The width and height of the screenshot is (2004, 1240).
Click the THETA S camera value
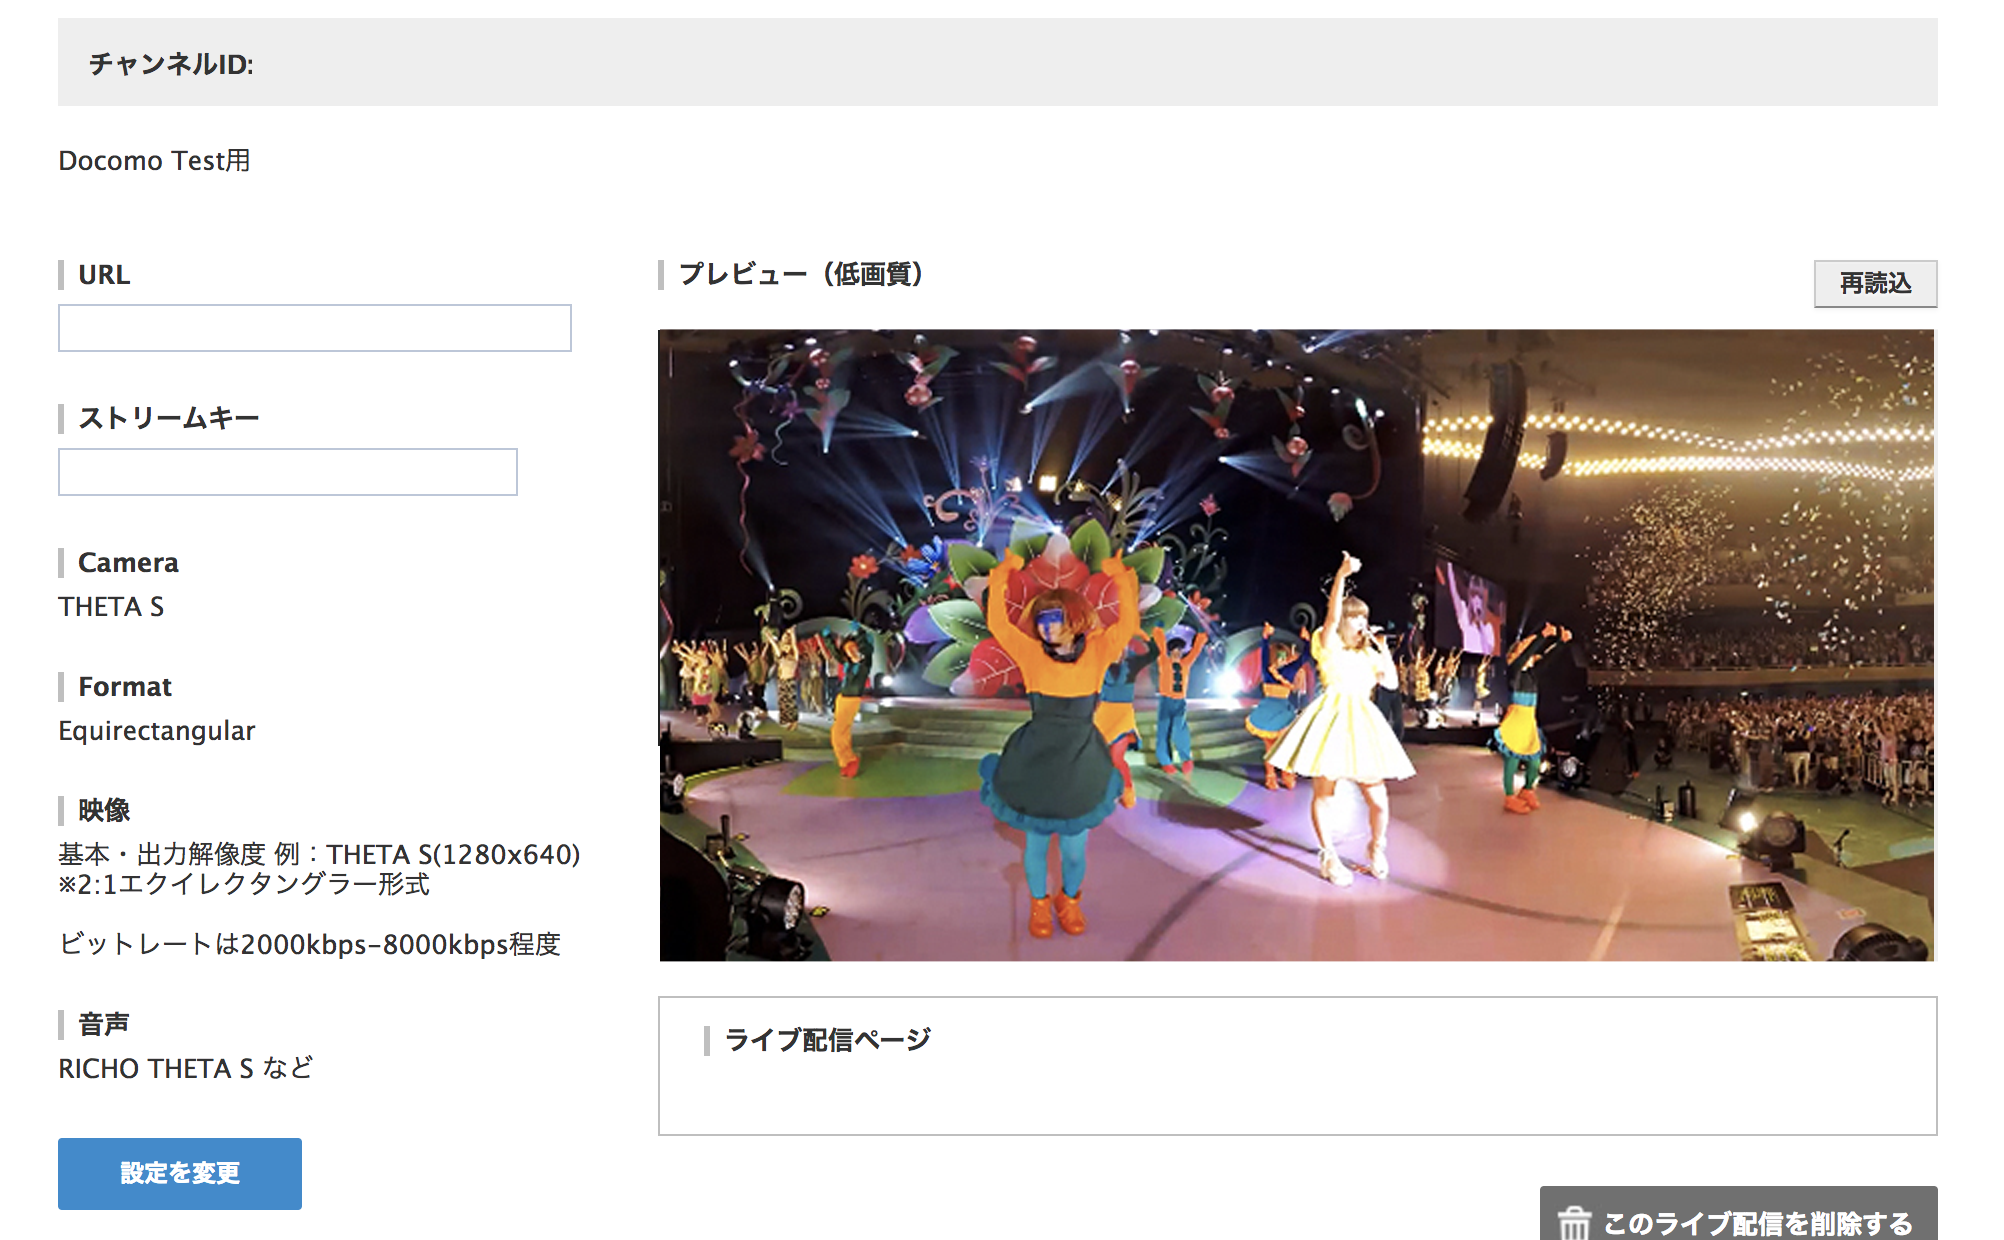(x=111, y=607)
